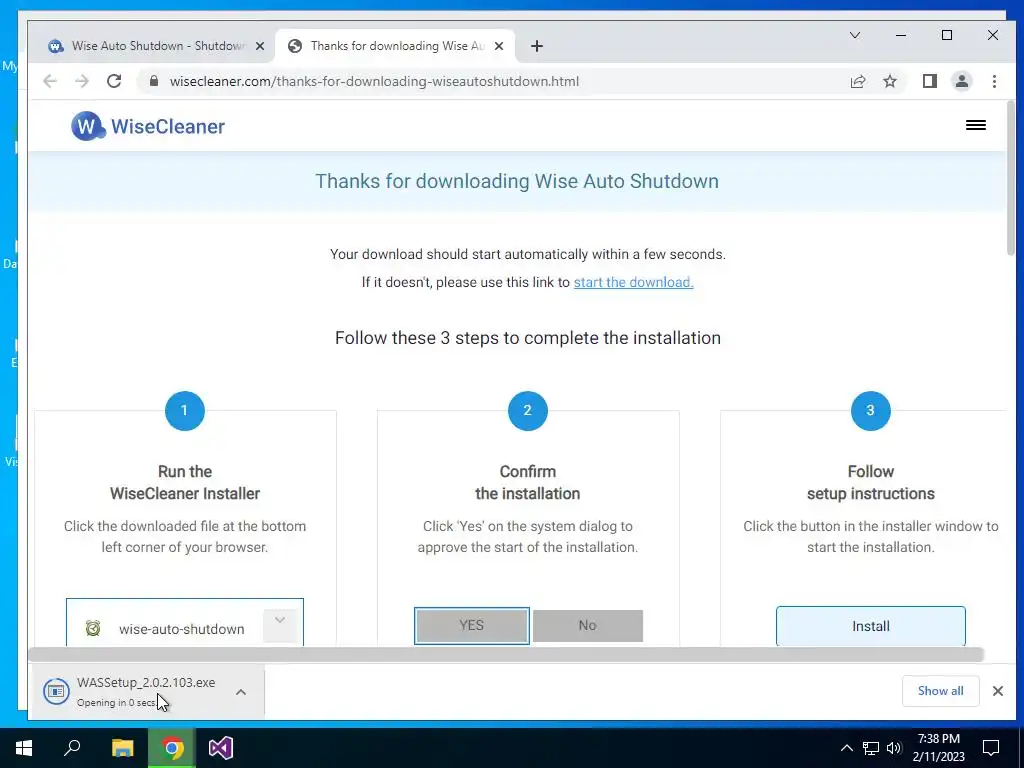Click 'Confirm the installation' heading
This screenshot has height=768, width=1024.
[x=528, y=483]
